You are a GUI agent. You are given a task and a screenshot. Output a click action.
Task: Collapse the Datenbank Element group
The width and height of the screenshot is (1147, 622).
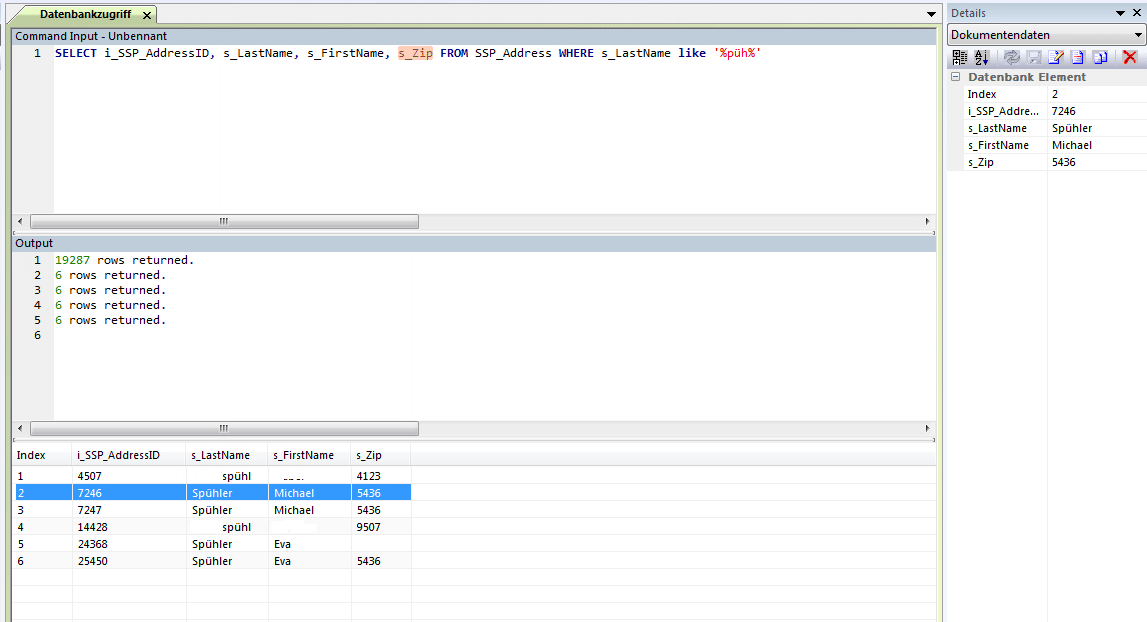[x=956, y=77]
